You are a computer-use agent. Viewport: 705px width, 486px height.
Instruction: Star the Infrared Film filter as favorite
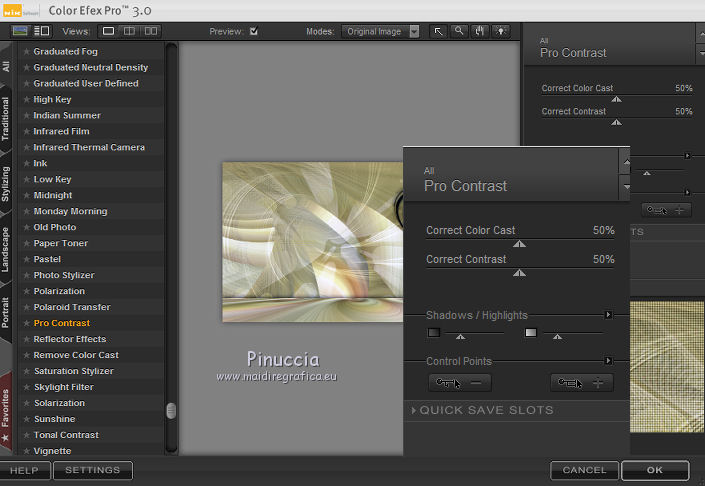(x=27, y=131)
